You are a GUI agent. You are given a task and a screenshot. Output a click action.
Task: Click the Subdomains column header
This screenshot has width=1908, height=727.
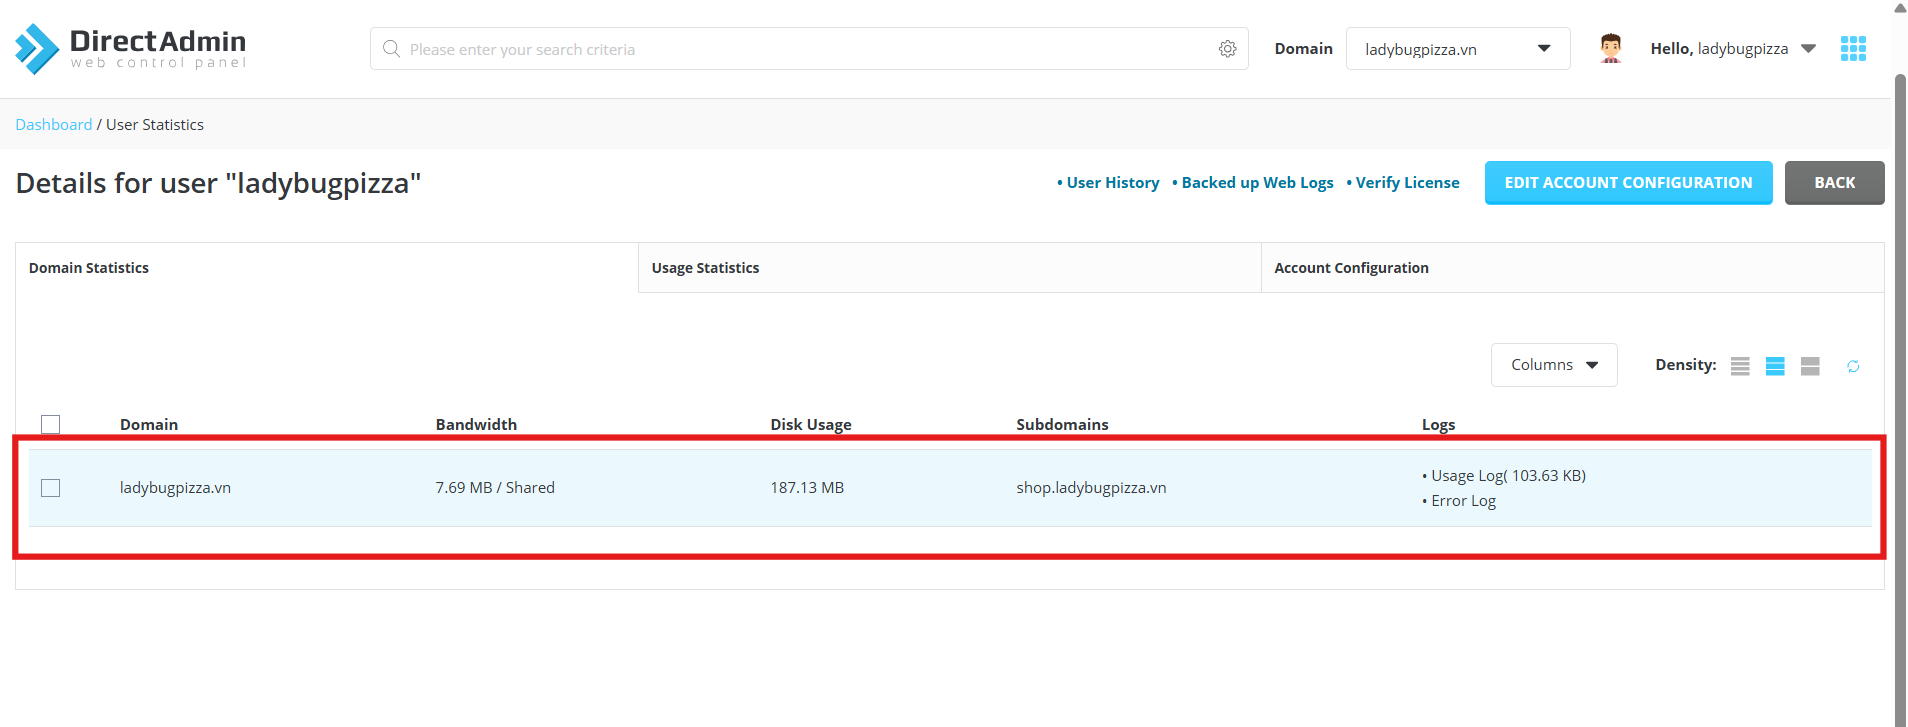point(1062,425)
